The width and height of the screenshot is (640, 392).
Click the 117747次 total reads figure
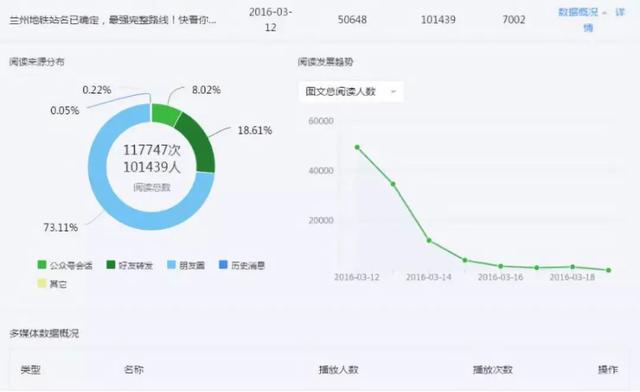[x=152, y=150]
